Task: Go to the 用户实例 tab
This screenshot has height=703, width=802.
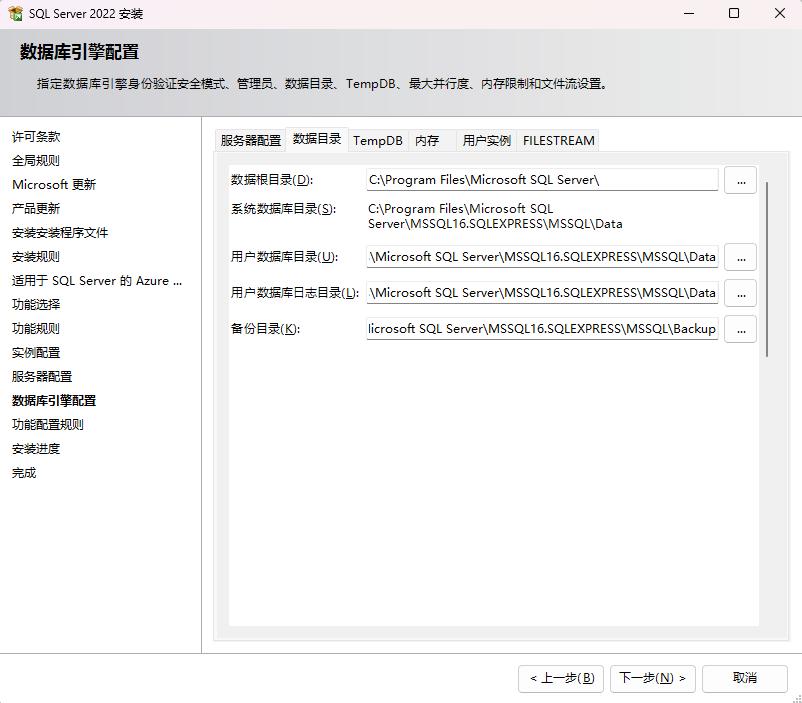Action: pyautogui.click(x=486, y=141)
